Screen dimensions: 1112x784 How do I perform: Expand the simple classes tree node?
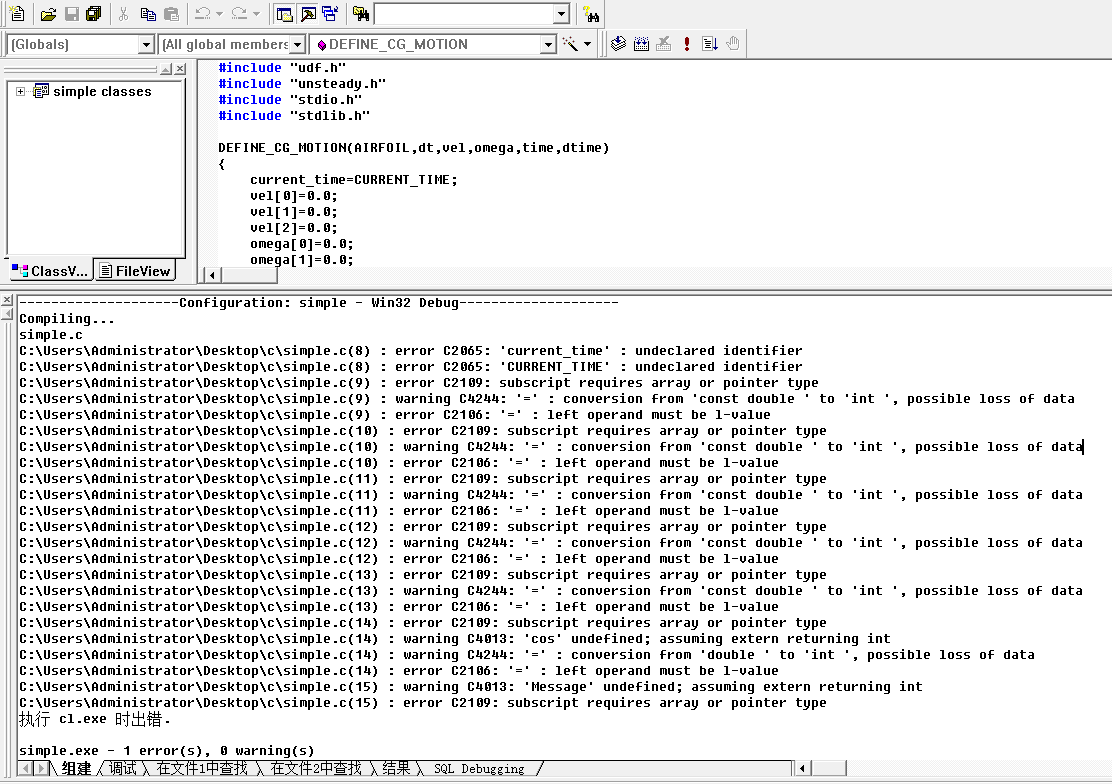(20, 91)
